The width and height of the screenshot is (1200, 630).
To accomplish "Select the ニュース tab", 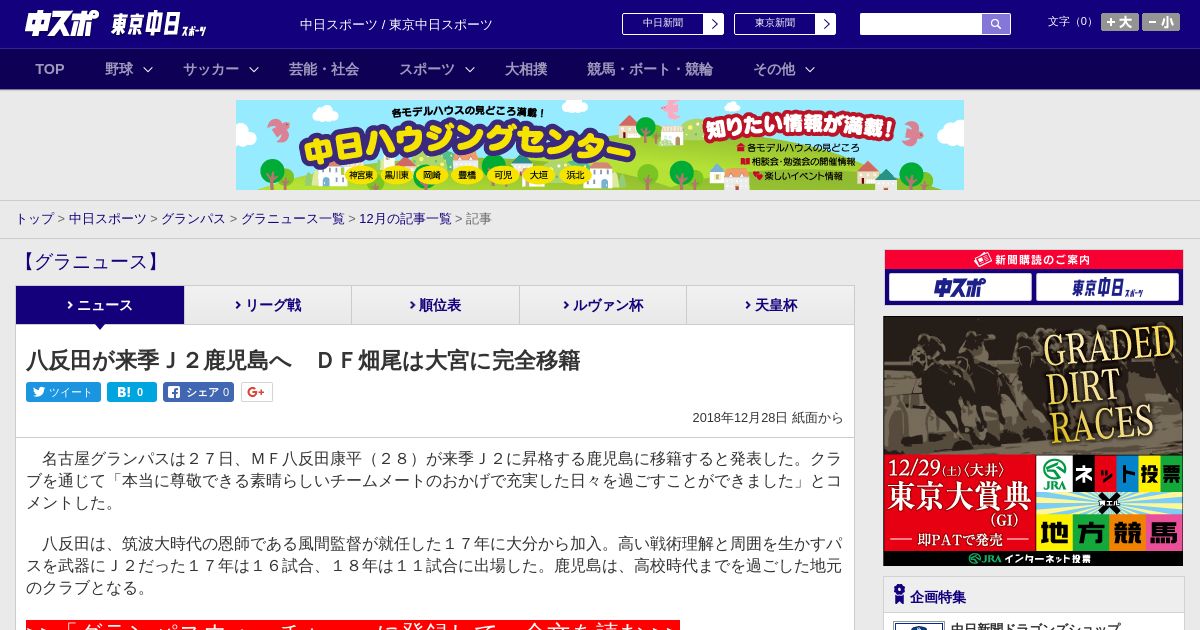I will (100, 305).
